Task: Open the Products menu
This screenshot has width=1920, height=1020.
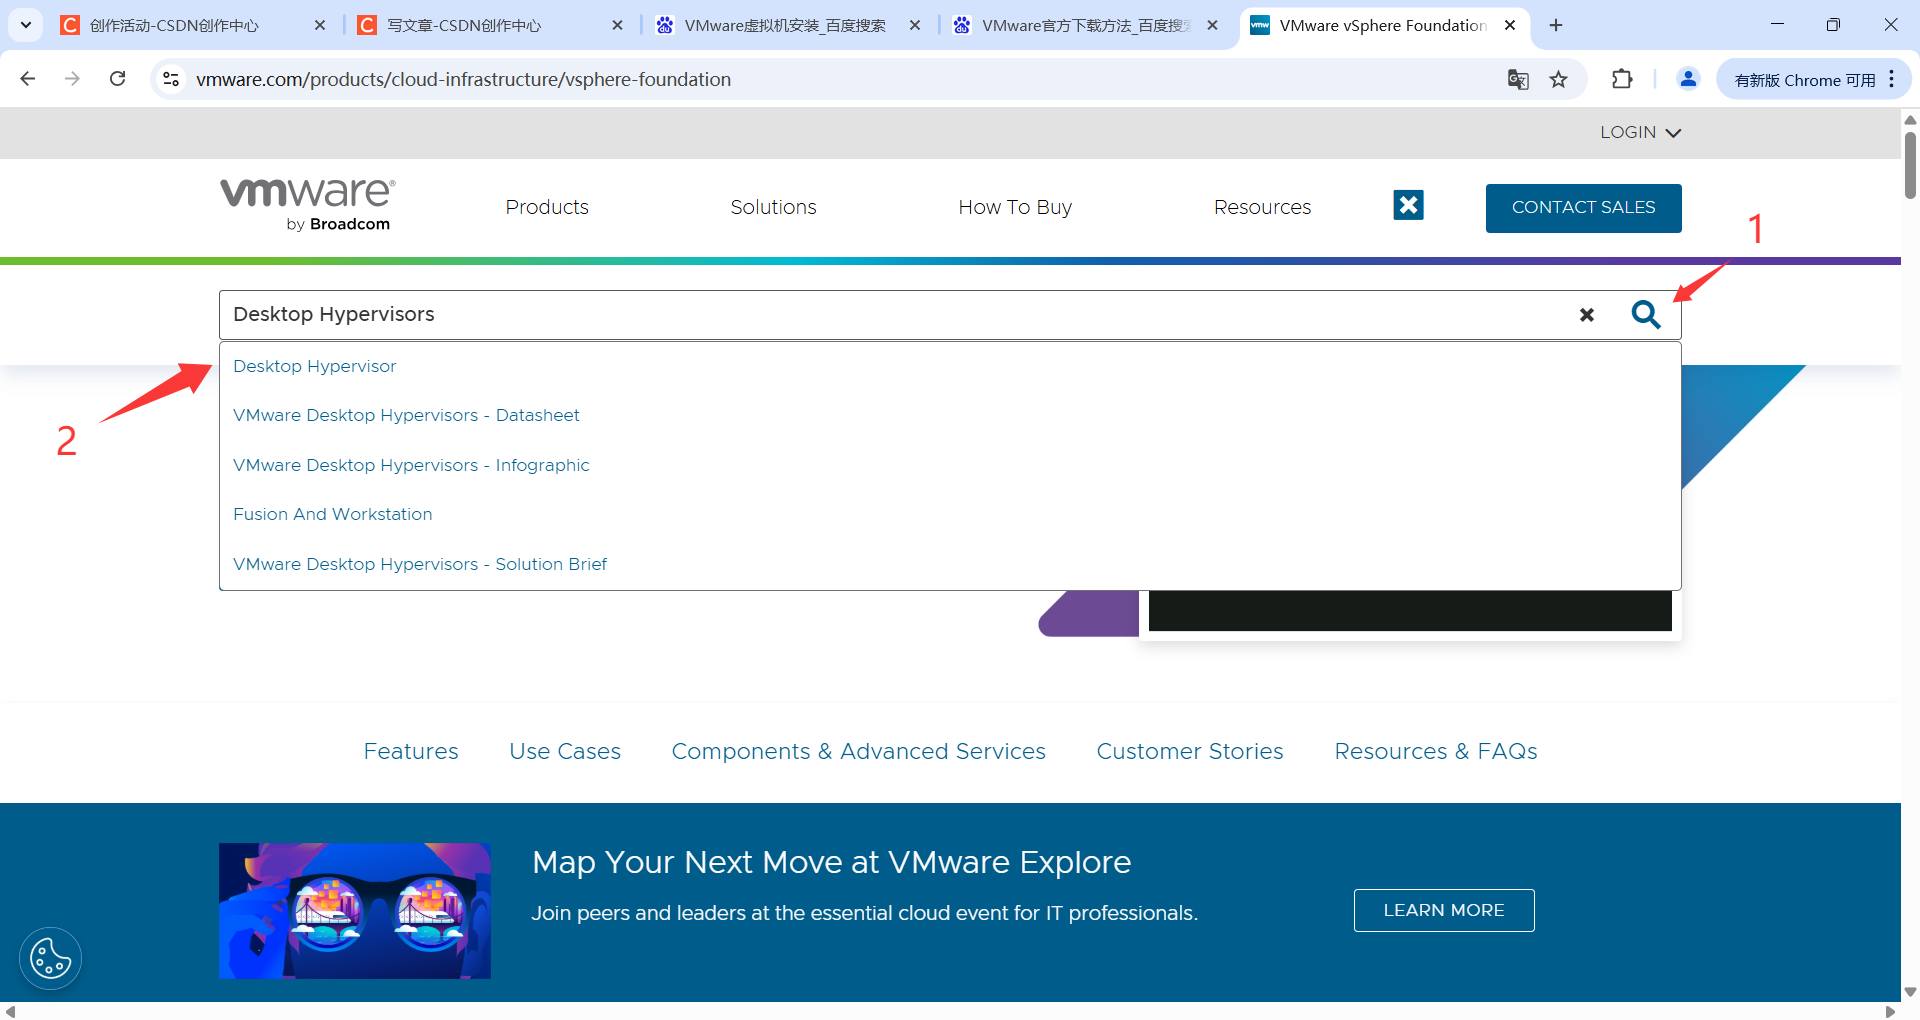Action: pyautogui.click(x=547, y=207)
